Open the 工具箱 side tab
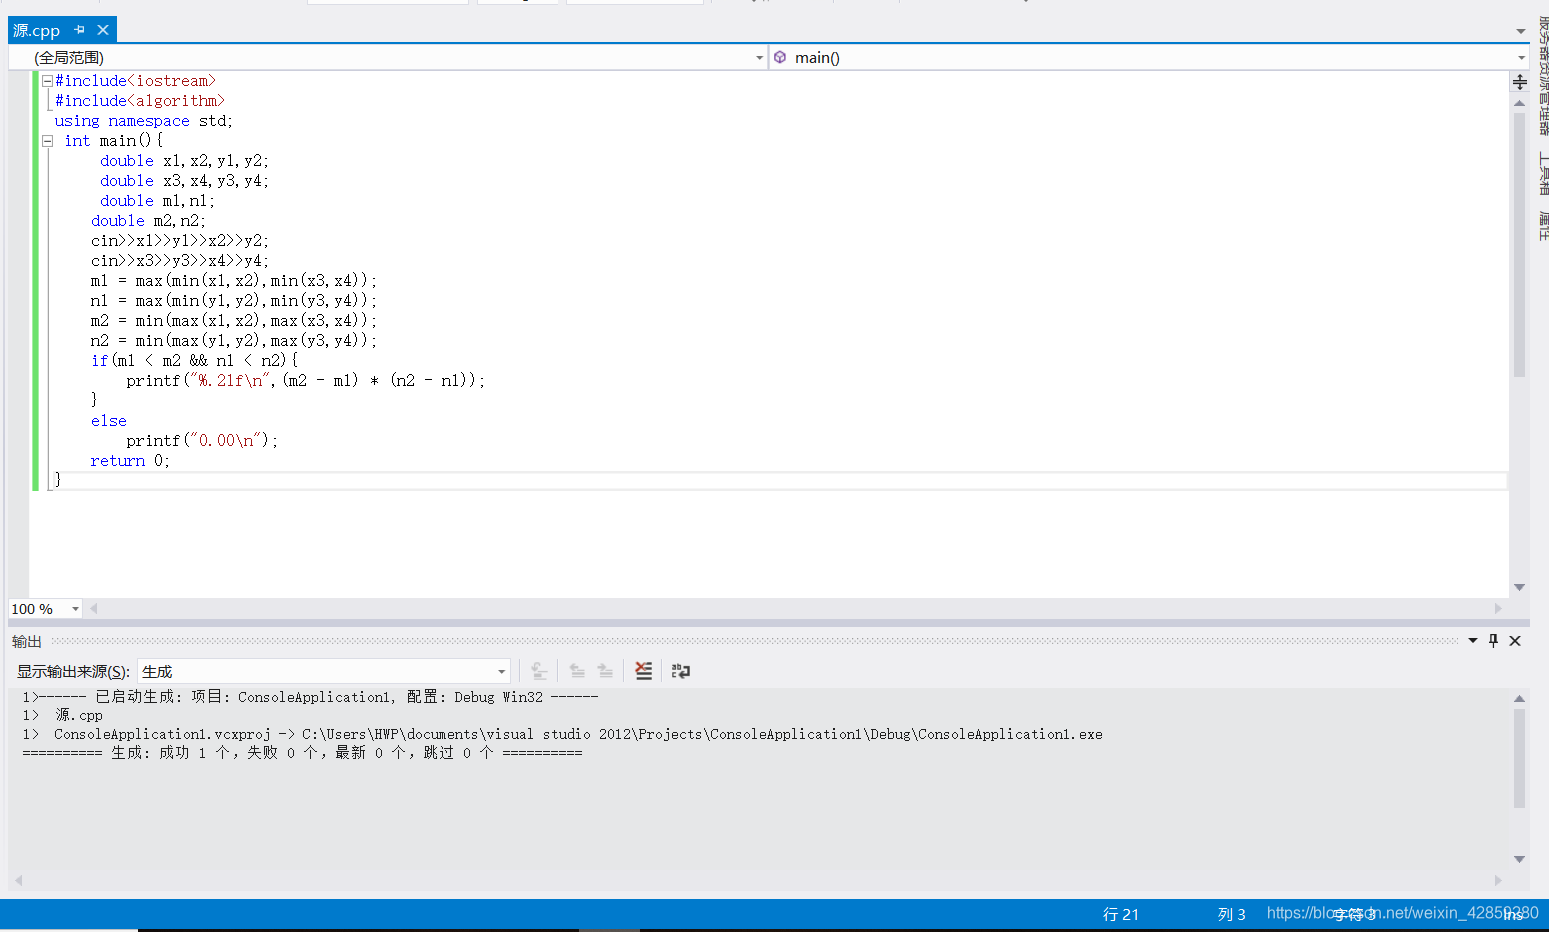This screenshot has width=1549, height=932. (x=1542, y=173)
